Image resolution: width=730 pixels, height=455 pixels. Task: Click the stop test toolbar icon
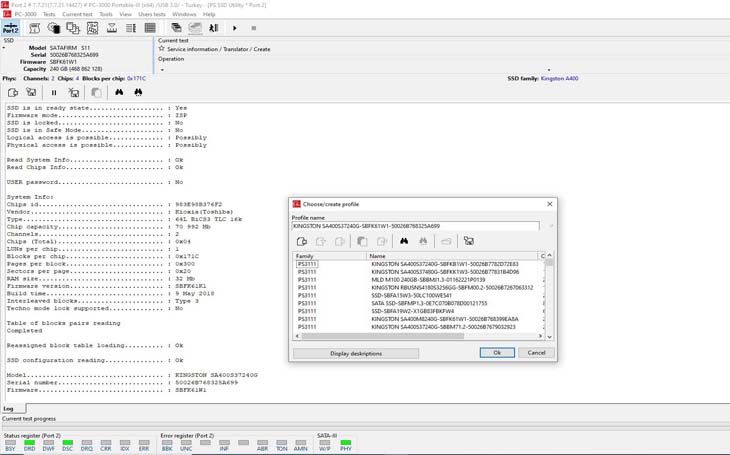[x=254, y=28]
